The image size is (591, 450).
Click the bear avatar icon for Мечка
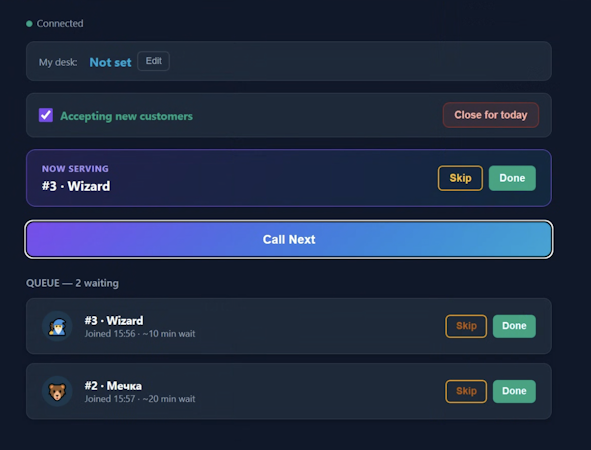[57, 391]
